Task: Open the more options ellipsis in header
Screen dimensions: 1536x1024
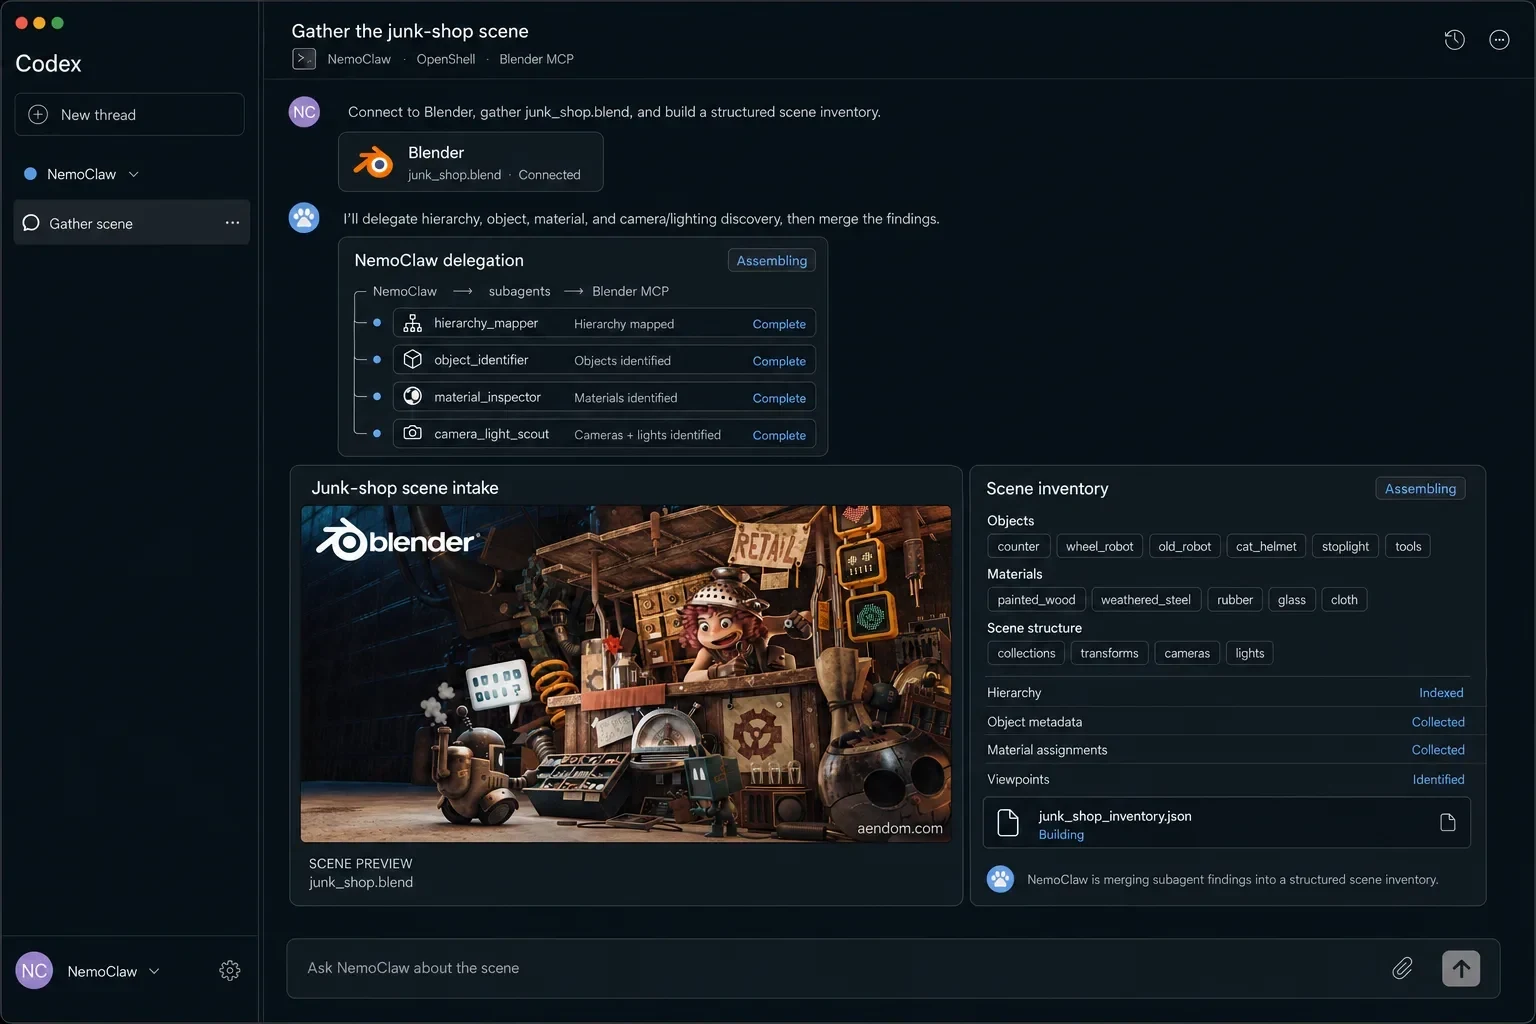Action: [x=1499, y=40]
